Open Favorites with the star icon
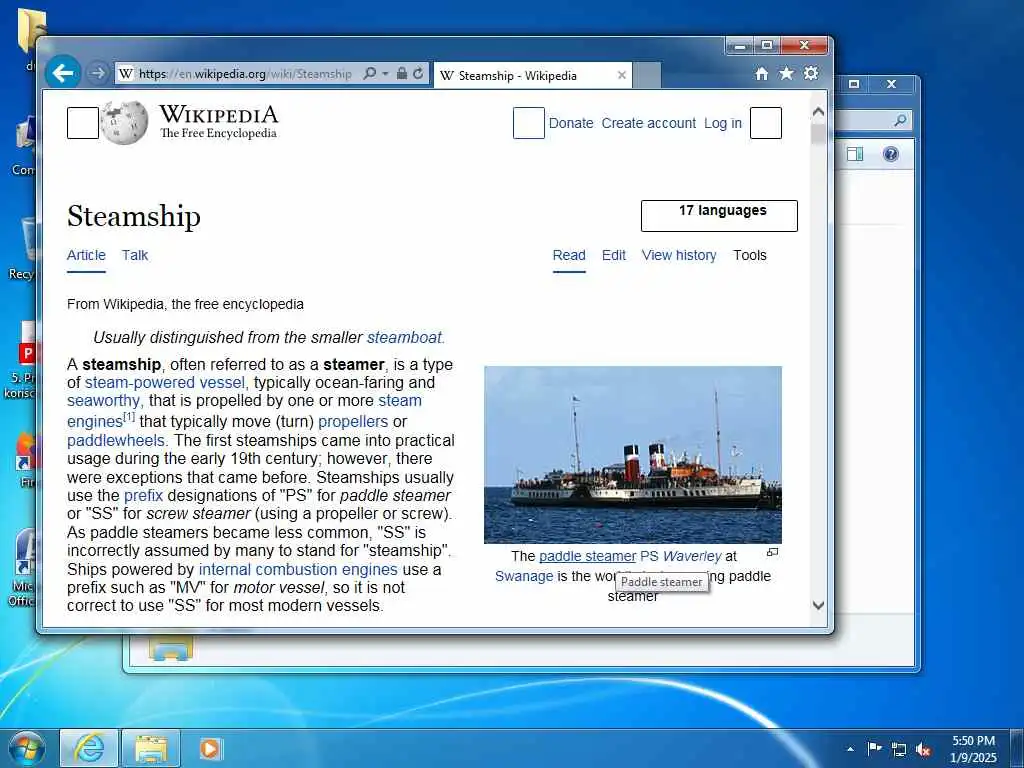 point(786,74)
